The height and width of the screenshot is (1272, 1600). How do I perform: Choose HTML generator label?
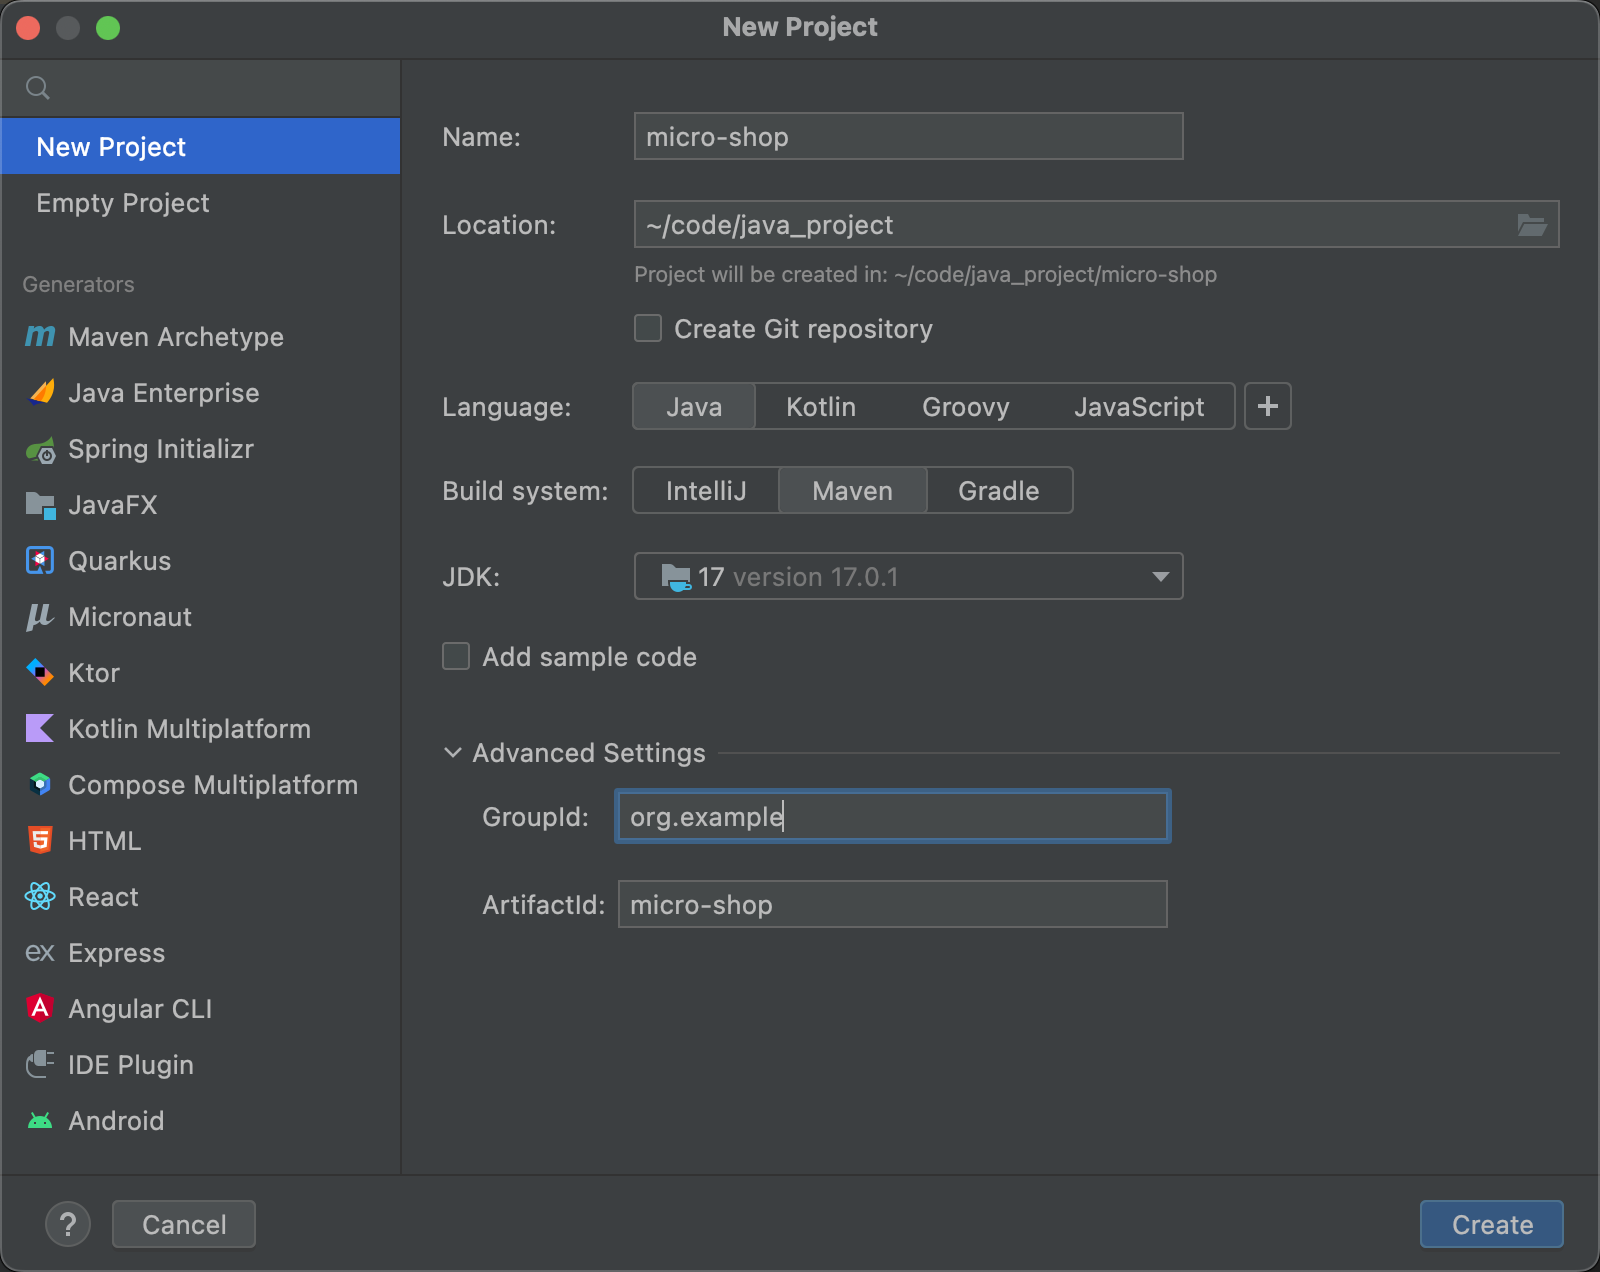pos(105,841)
